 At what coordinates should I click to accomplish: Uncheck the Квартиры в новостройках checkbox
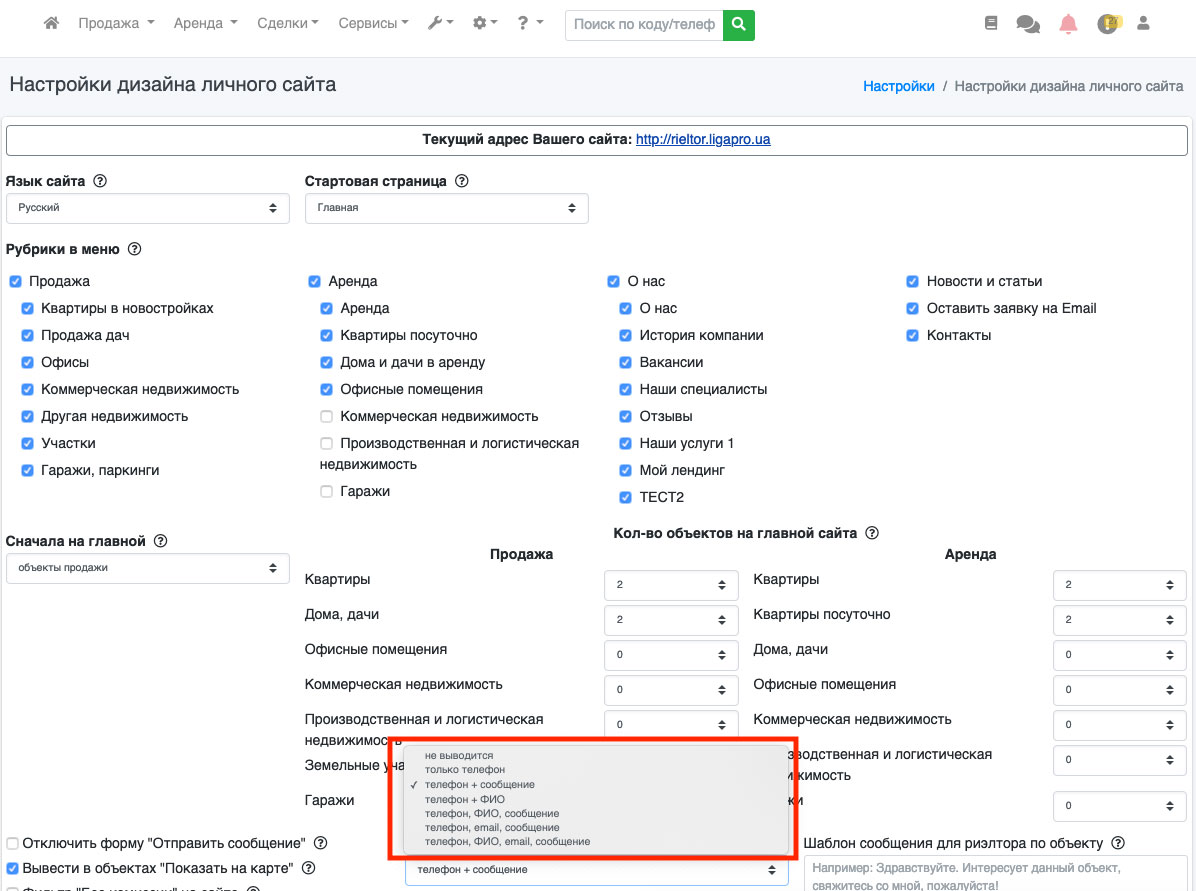point(28,309)
